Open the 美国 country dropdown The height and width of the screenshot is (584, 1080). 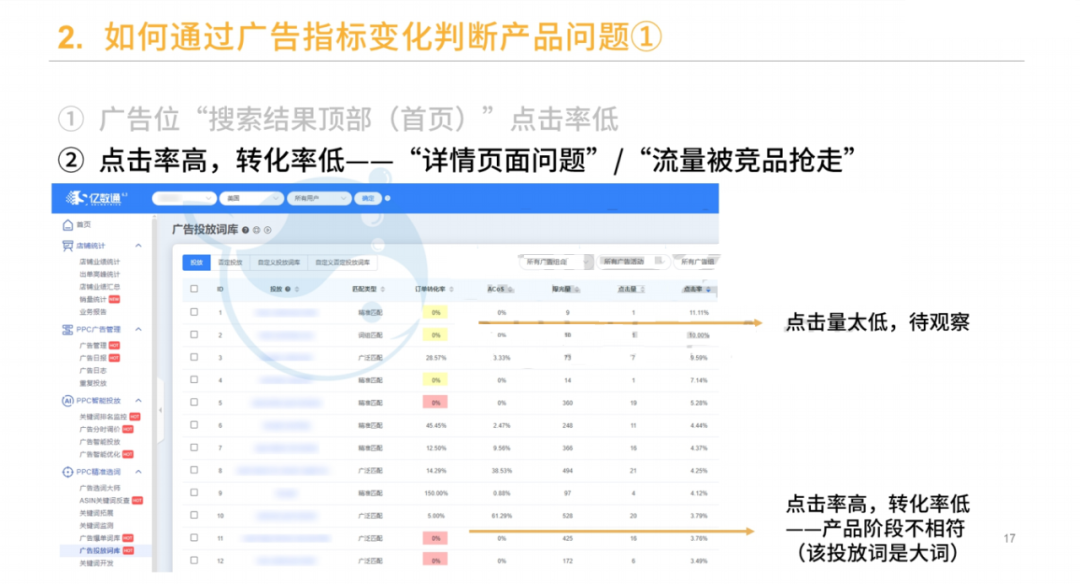click(251, 198)
